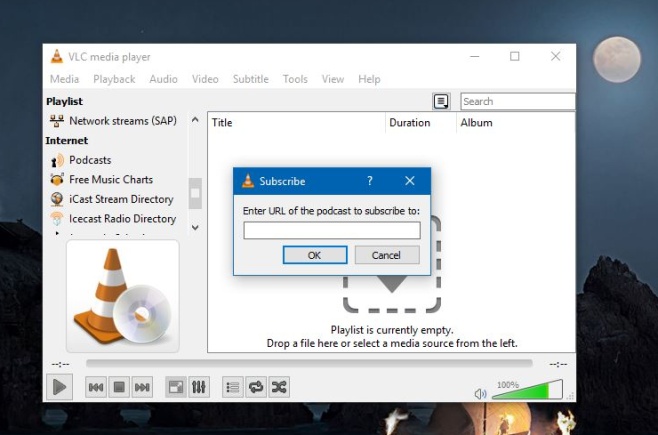Select Network streams (SAP) in sidebar
658x435 pixels.
tap(113, 121)
